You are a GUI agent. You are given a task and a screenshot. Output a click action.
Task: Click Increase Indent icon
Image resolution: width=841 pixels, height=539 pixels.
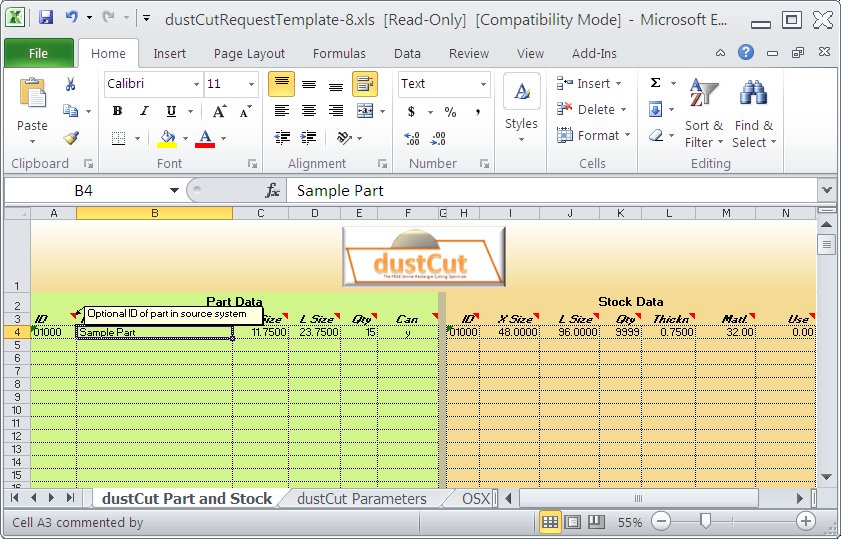coord(308,138)
